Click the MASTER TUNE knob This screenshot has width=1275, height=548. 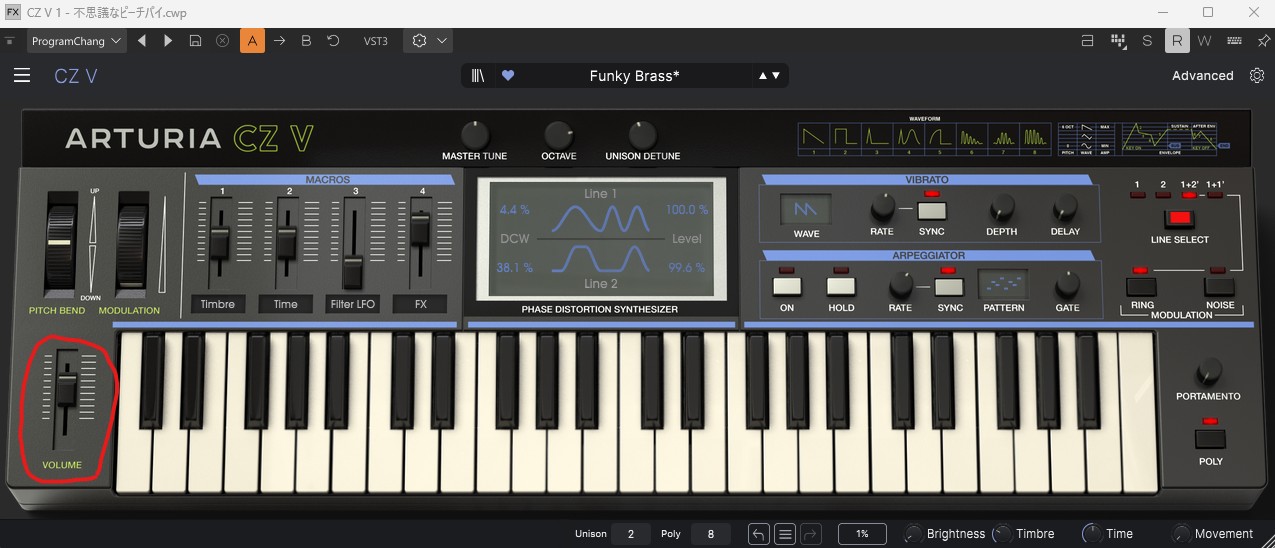coord(474,135)
